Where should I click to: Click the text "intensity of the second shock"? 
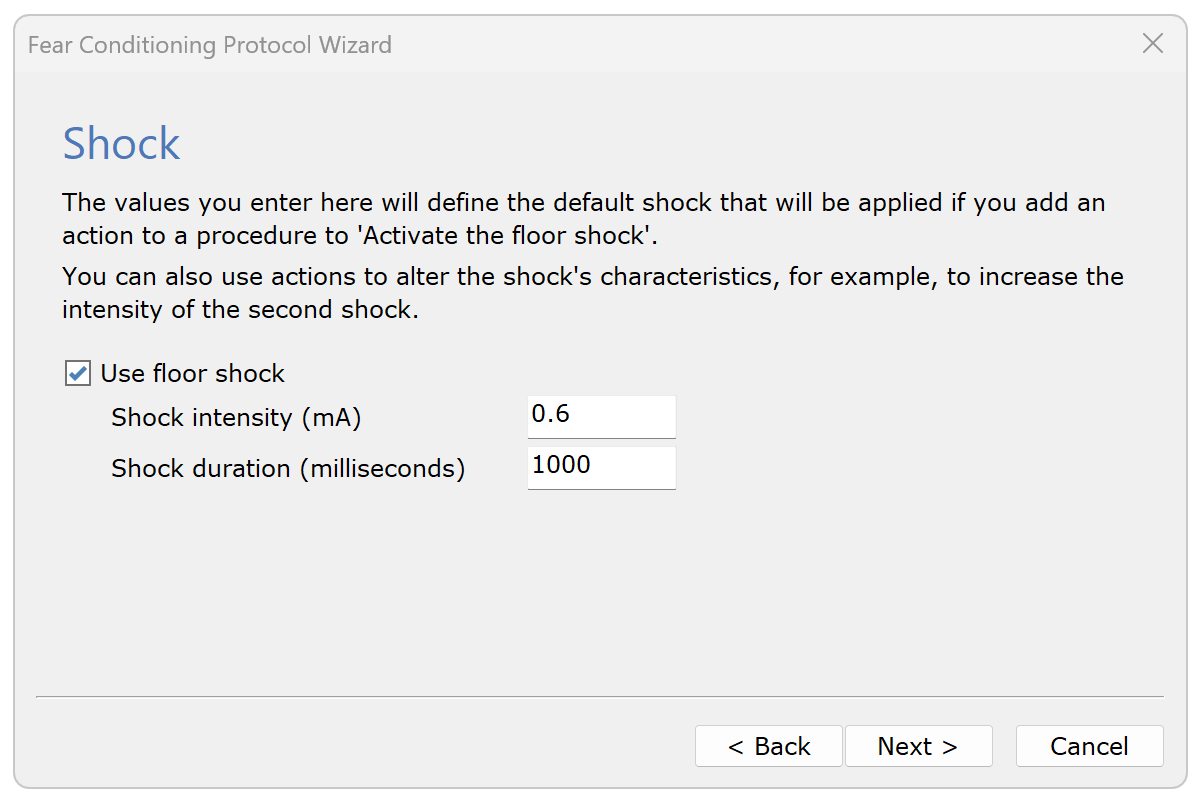[239, 310]
